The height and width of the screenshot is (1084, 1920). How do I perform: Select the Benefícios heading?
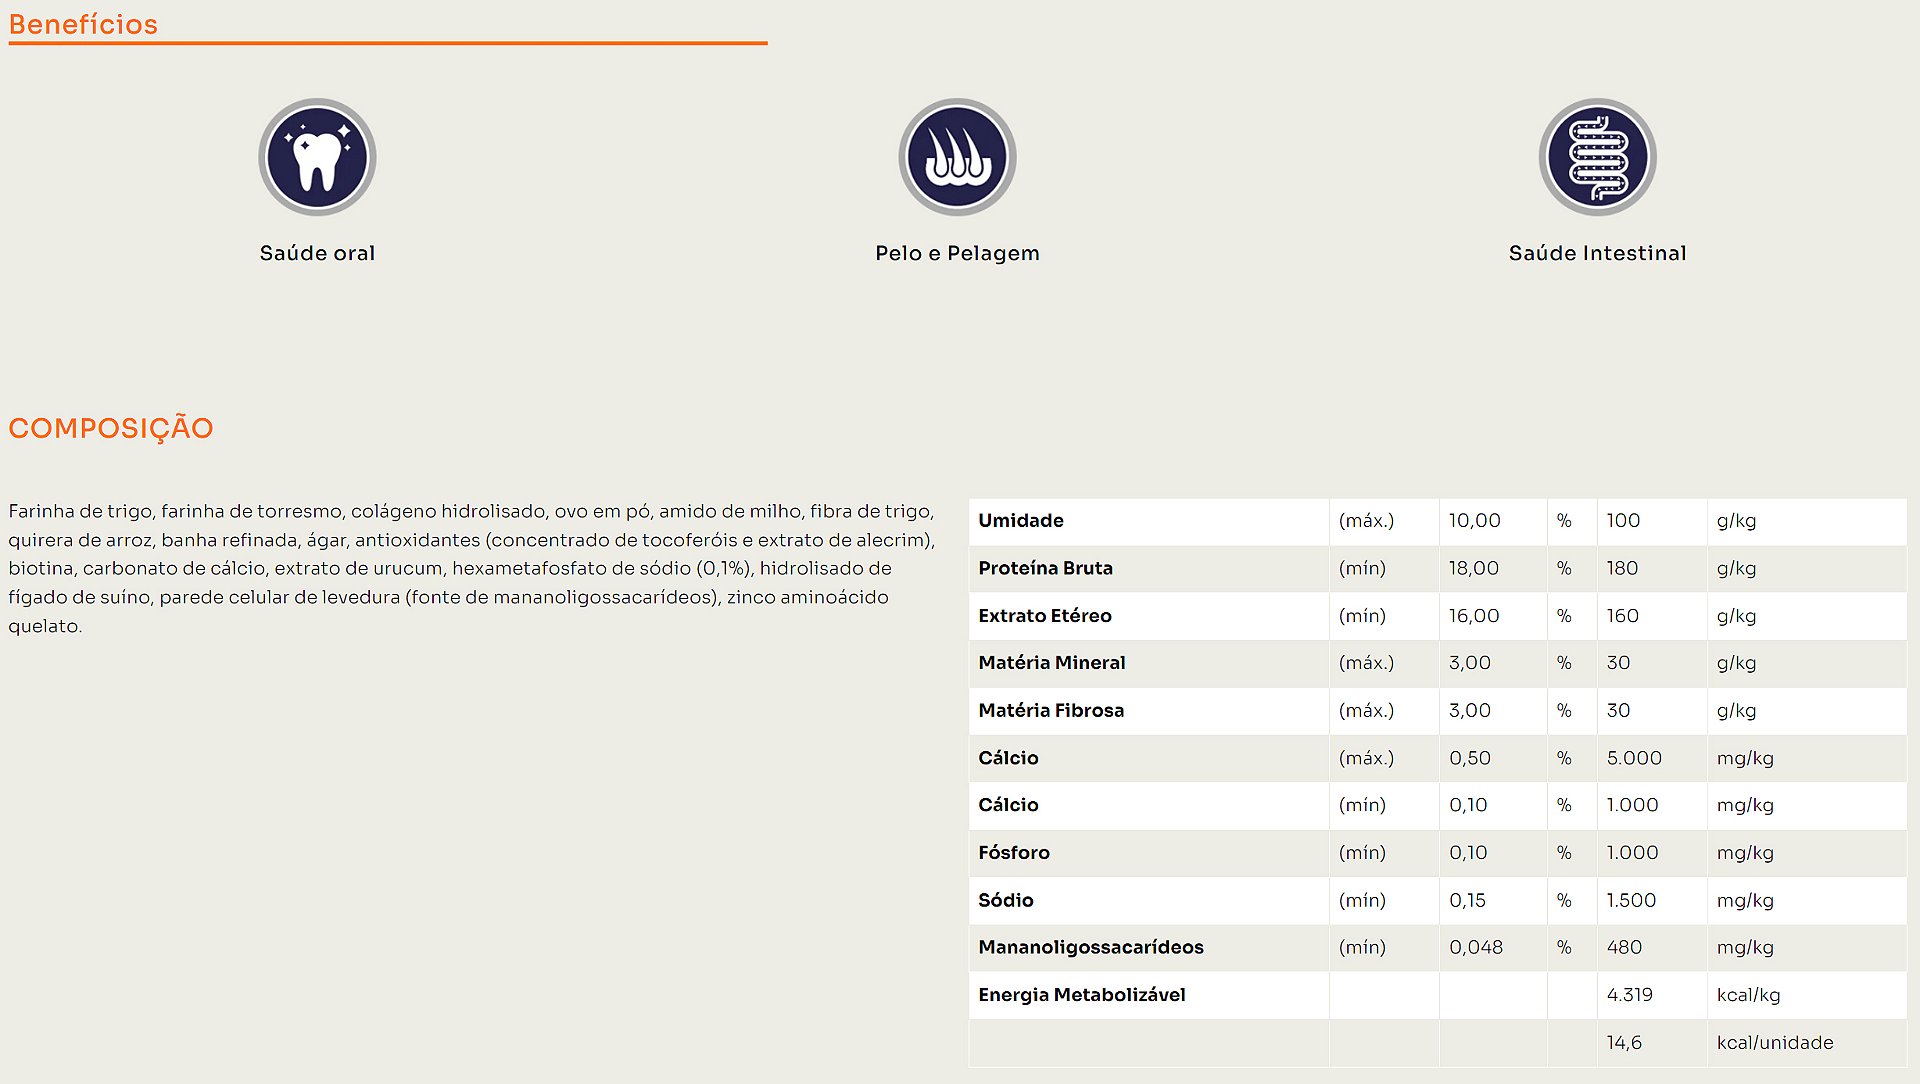coord(83,24)
